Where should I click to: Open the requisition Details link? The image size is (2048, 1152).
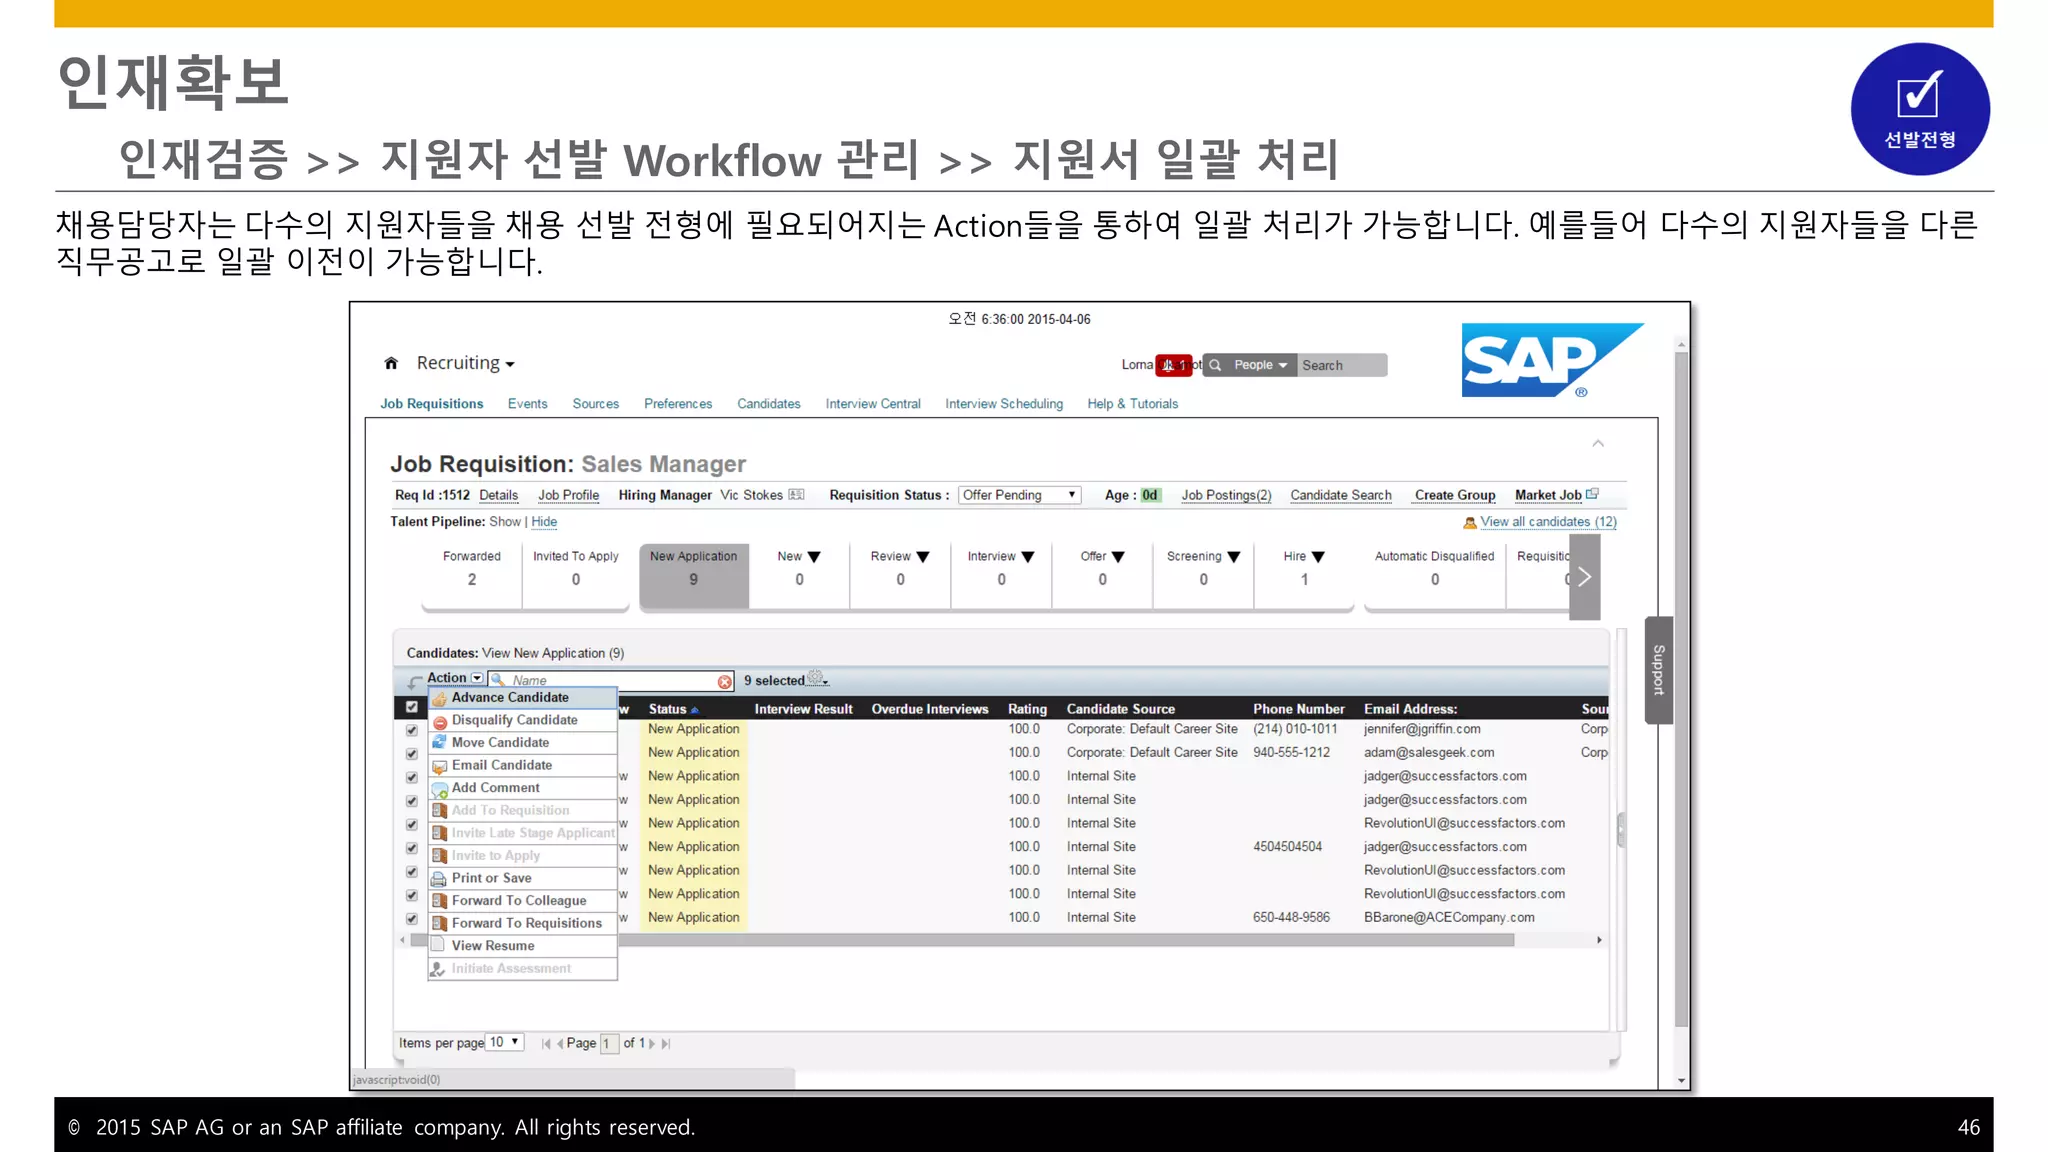[498, 495]
